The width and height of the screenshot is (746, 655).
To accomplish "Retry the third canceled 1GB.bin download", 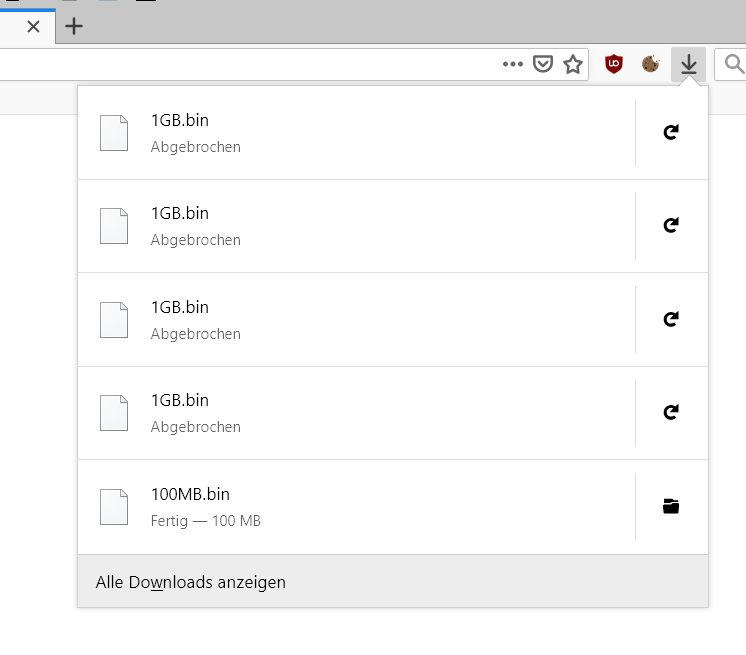I will tap(672, 319).
